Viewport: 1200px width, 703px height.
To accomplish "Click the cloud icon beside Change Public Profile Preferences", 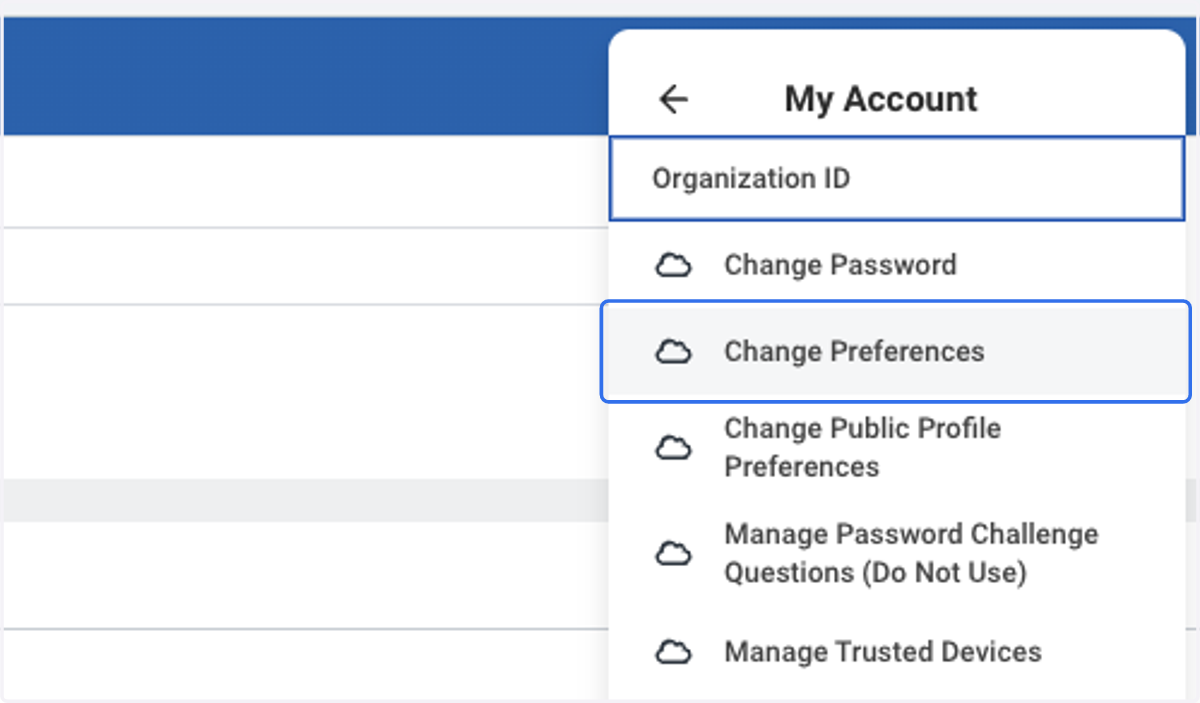I will point(673,447).
